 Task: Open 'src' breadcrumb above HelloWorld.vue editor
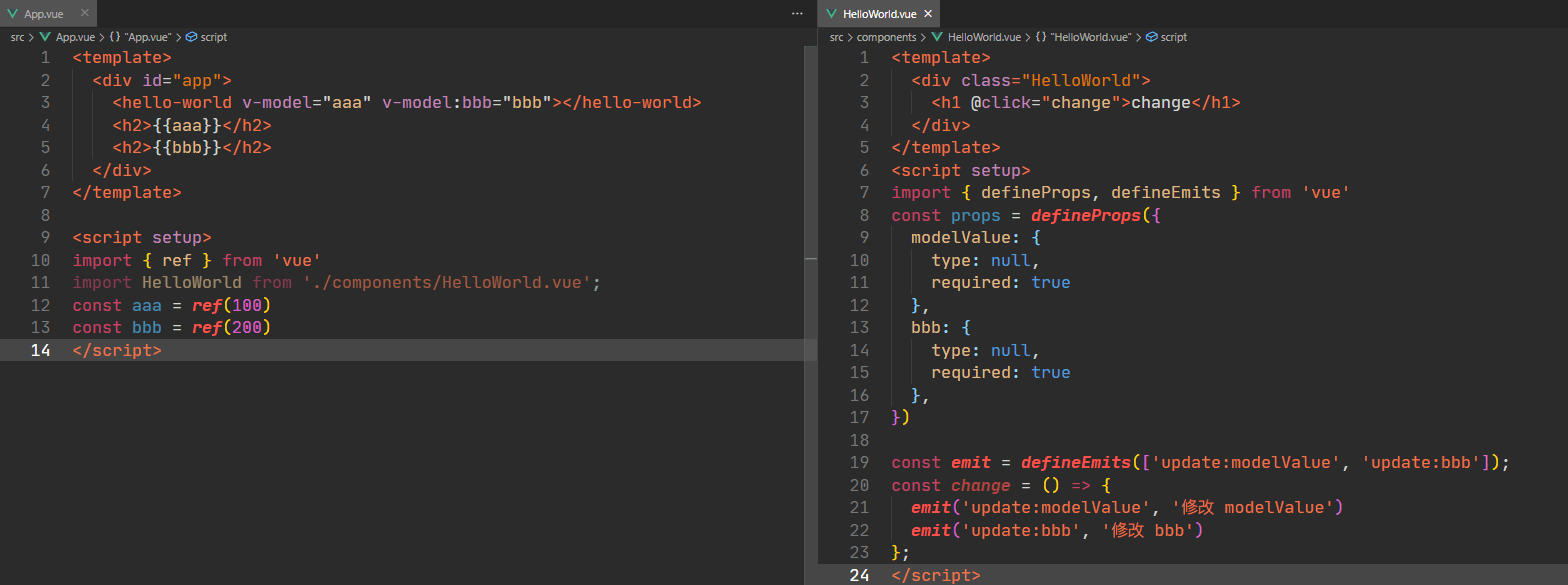[837, 37]
